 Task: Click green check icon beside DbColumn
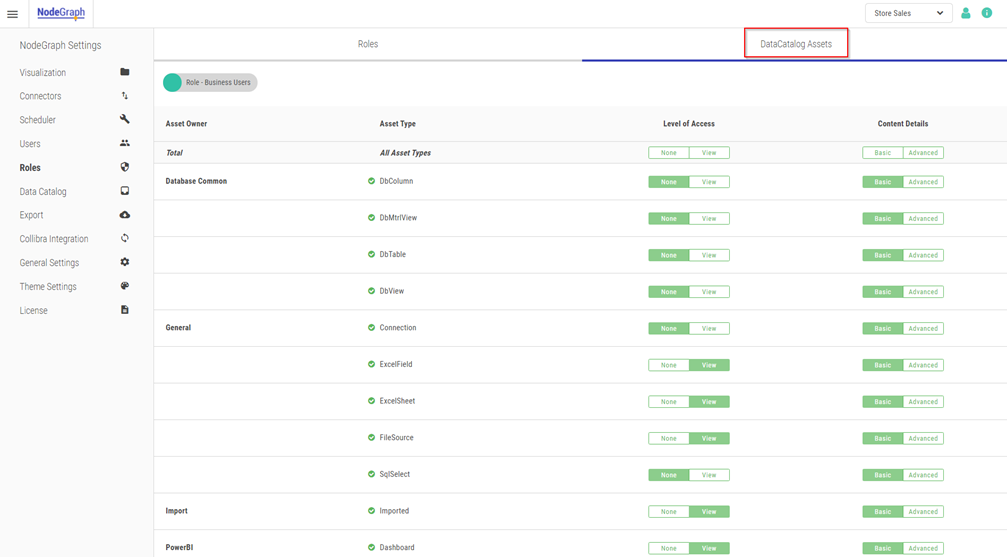coord(371,181)
